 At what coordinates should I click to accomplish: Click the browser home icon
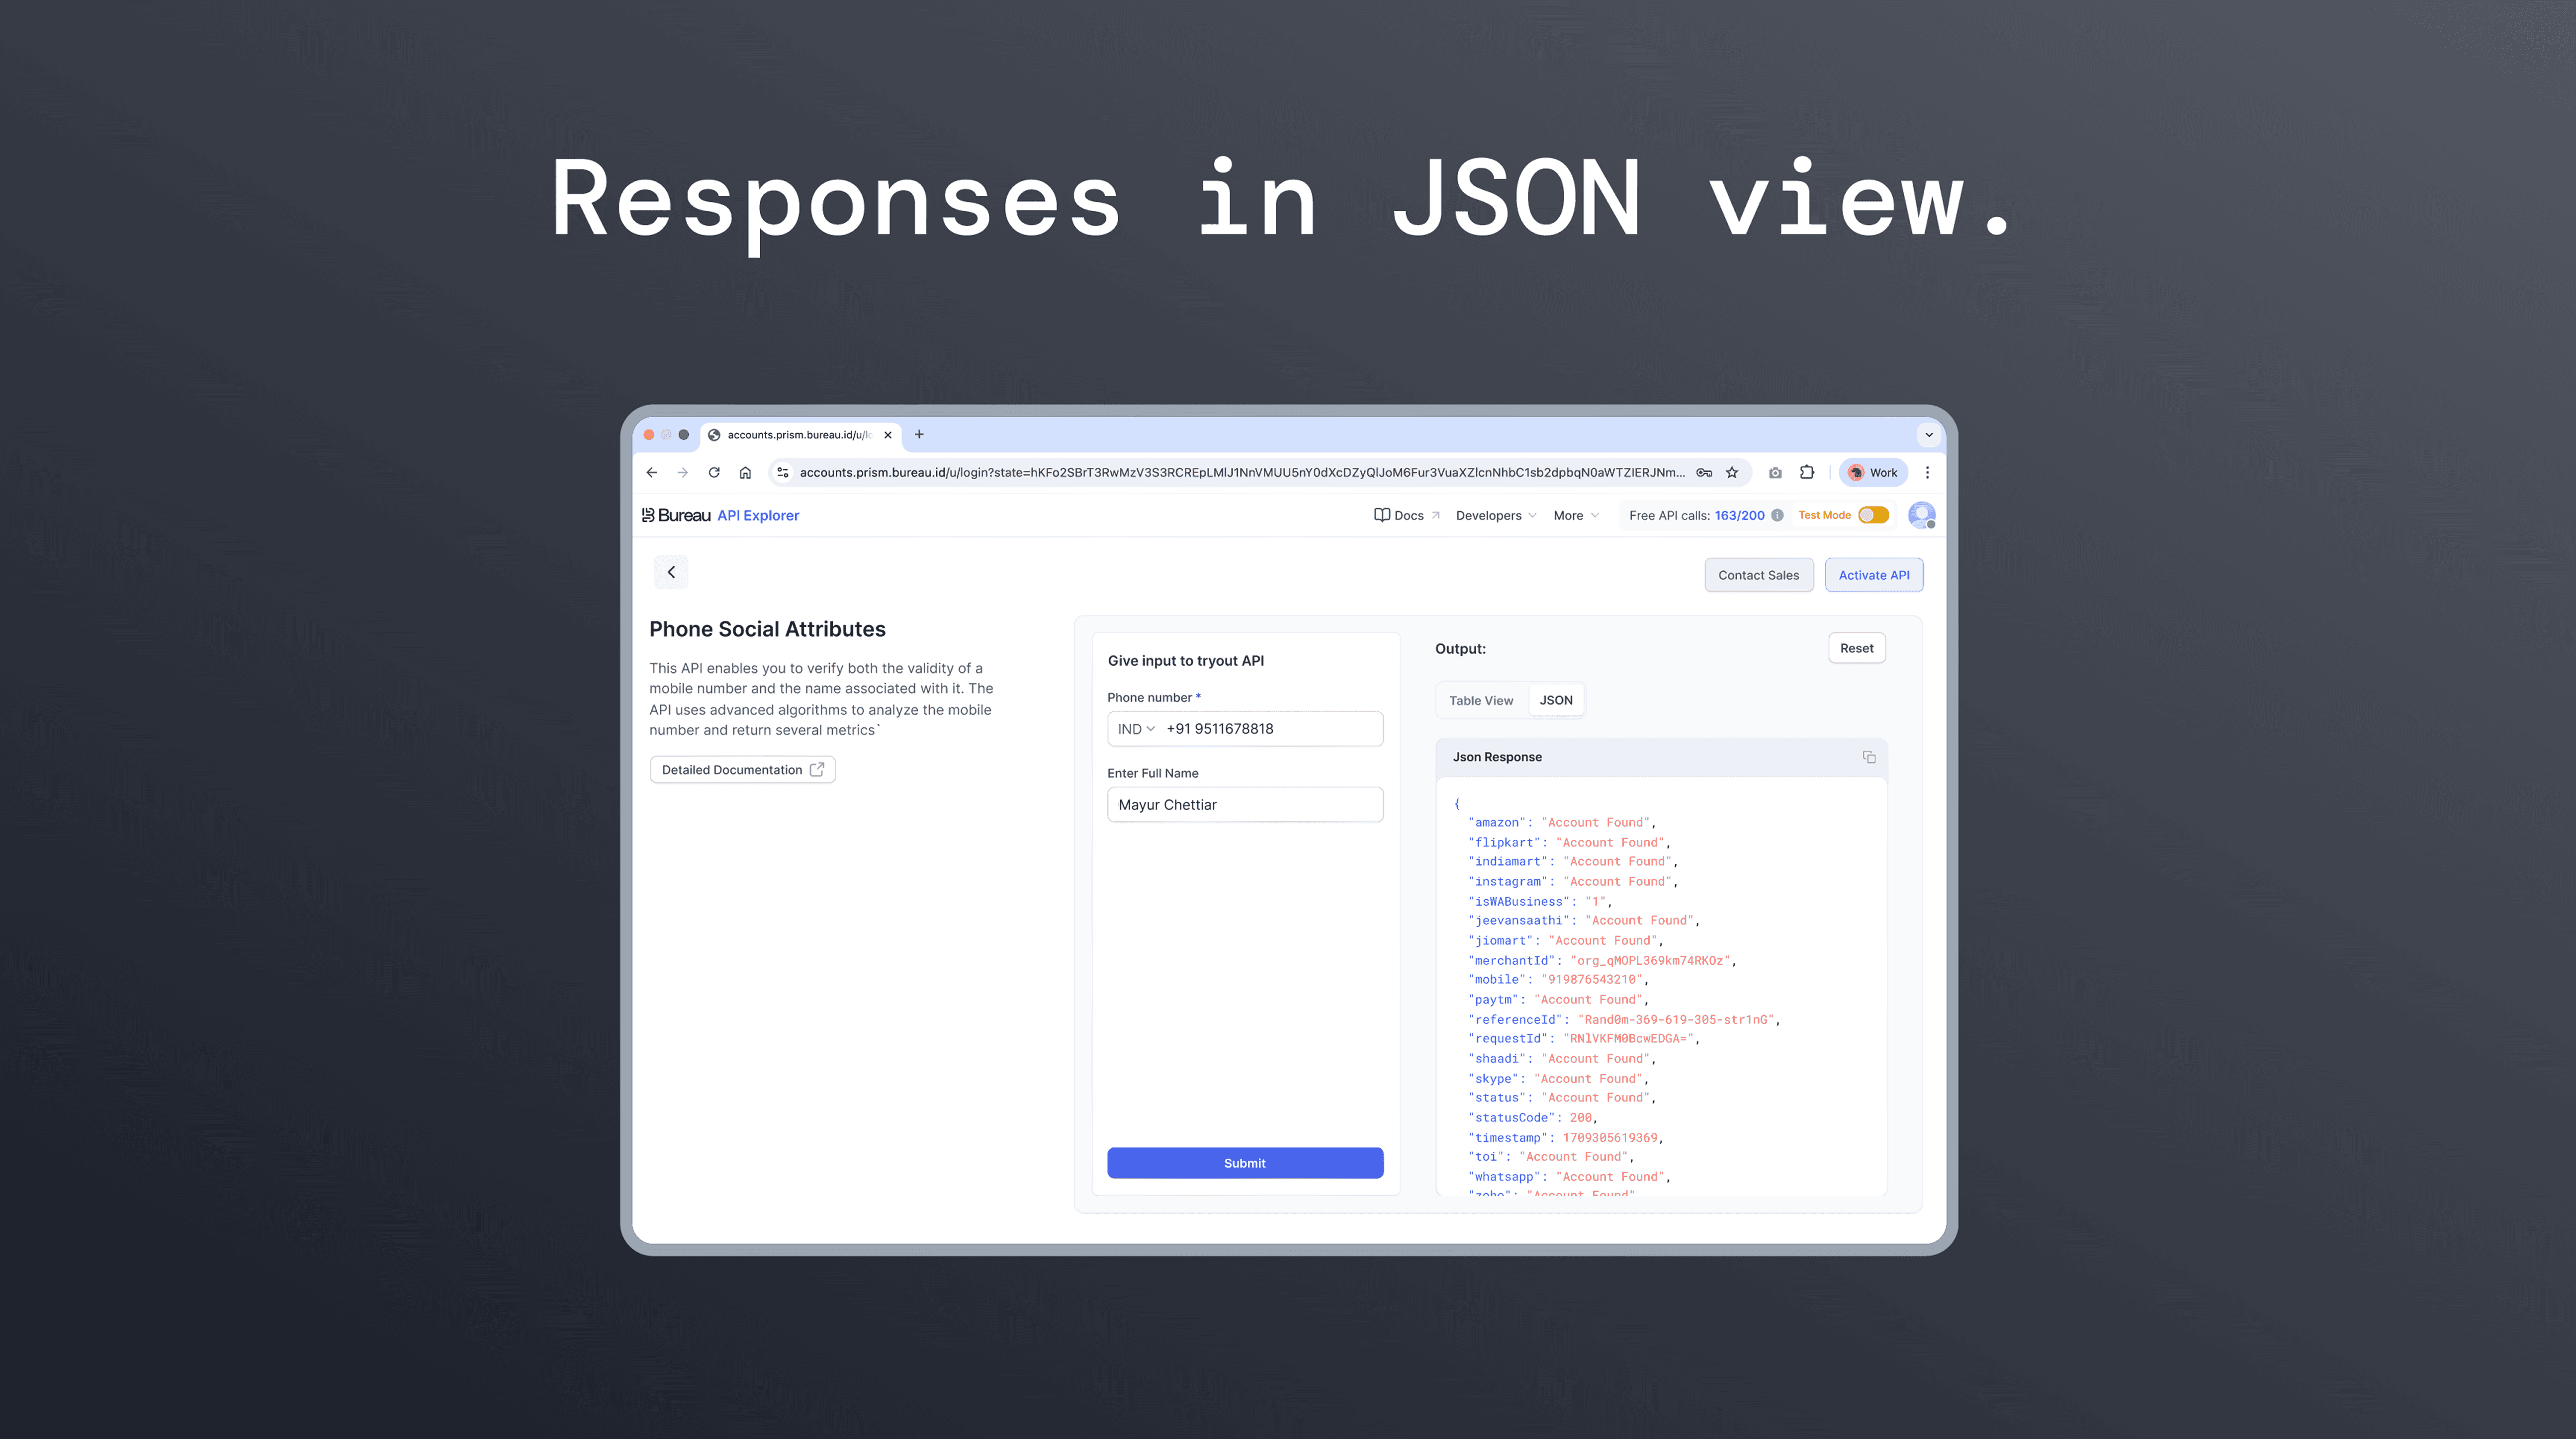(745, 472)
